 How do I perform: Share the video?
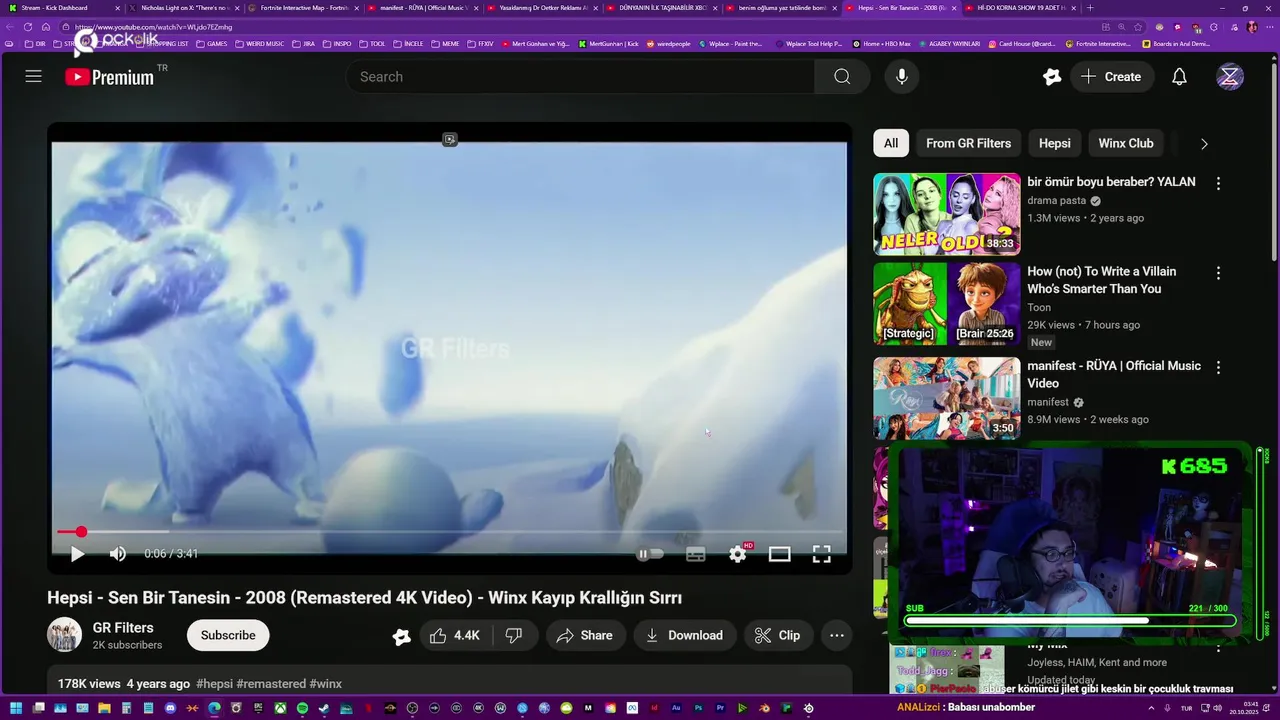(585, 635)
